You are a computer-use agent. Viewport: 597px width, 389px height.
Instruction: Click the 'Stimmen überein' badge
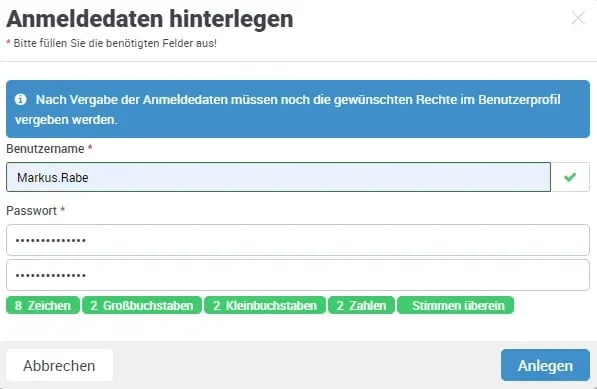(x=455, y=305)
